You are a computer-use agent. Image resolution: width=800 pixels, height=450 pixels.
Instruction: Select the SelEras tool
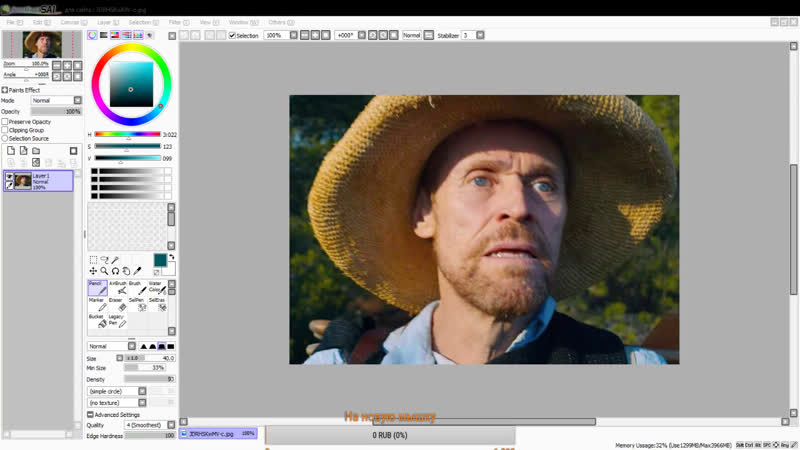tap(157, 305)
